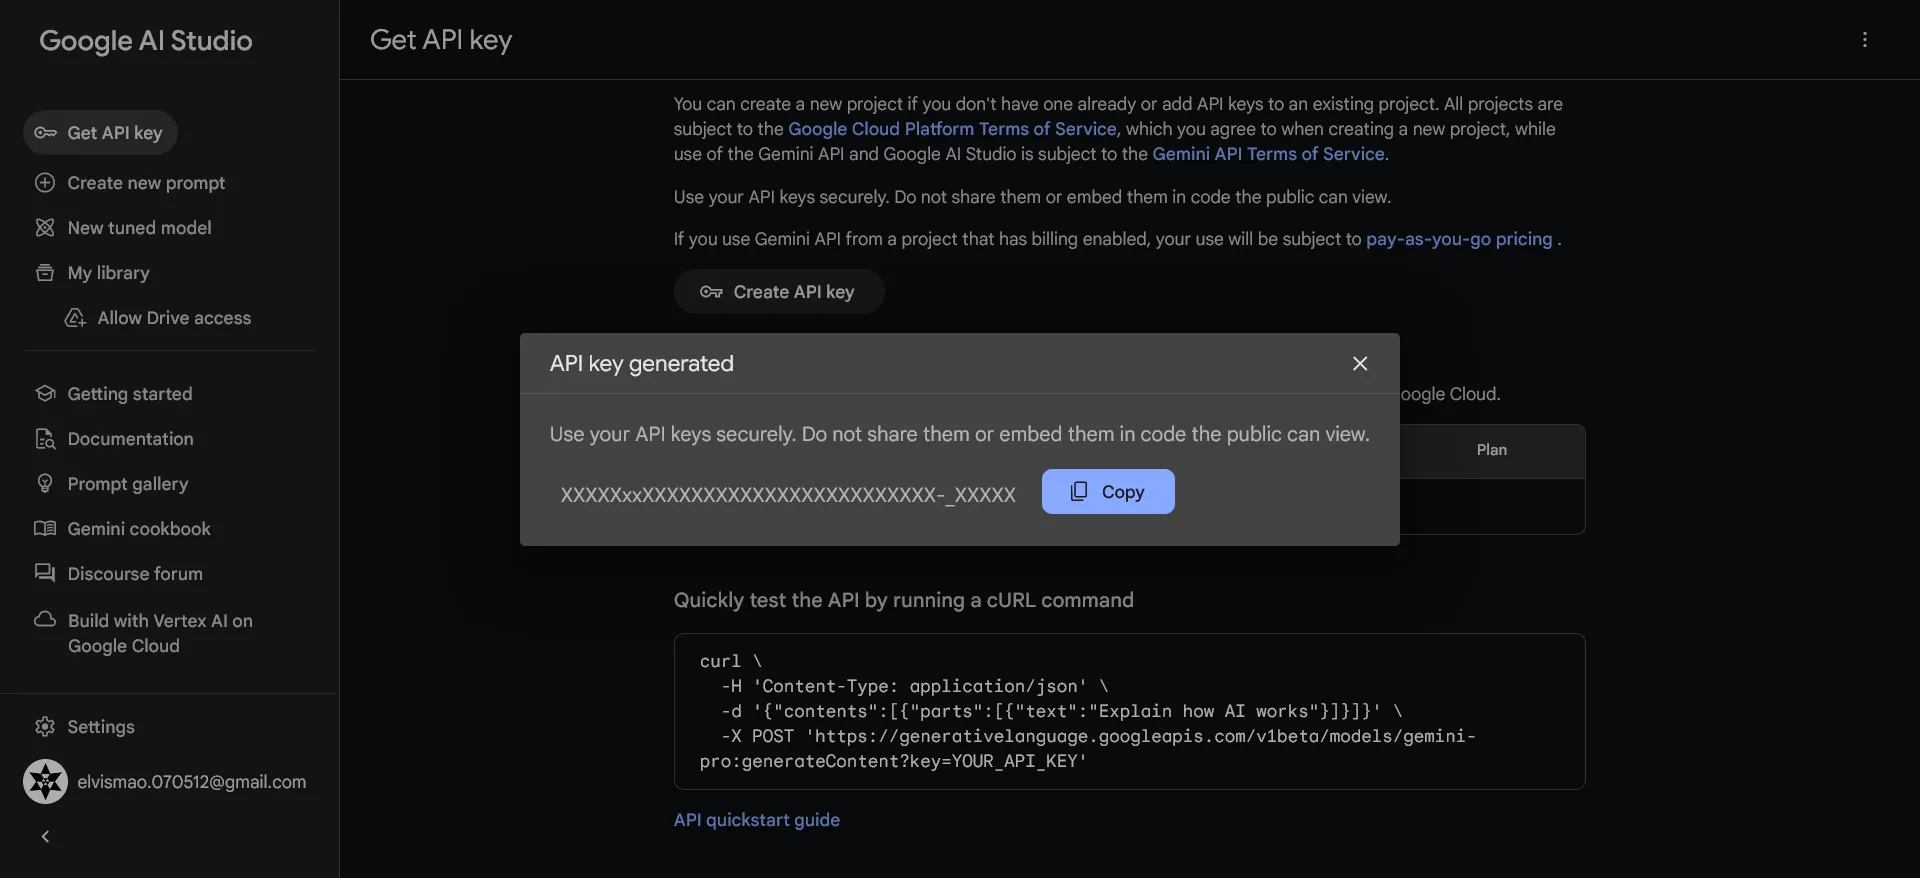Open New tuned model menu item
This screenshot has width=1920, height=878.
(x=140, y=228)
